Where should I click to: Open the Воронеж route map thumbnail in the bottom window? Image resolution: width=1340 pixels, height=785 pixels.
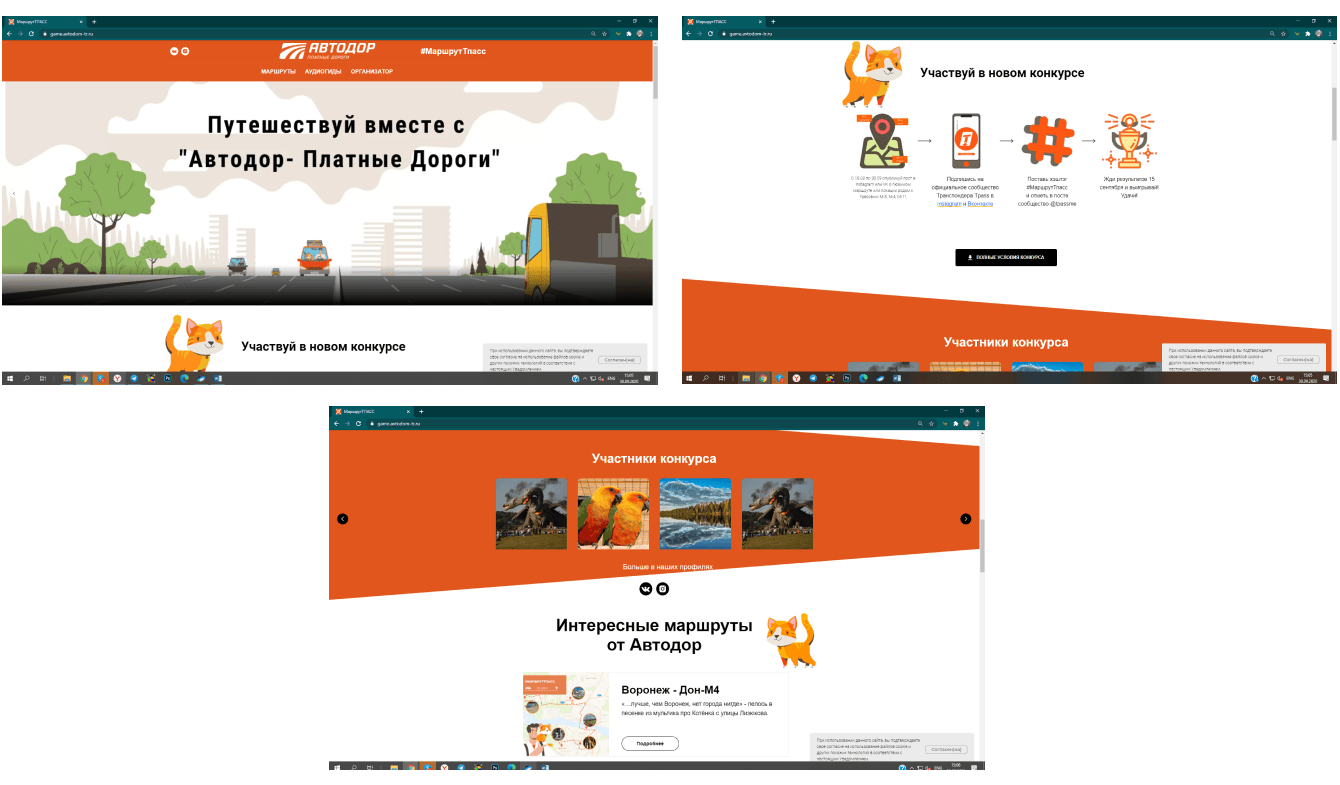[565, 715]
